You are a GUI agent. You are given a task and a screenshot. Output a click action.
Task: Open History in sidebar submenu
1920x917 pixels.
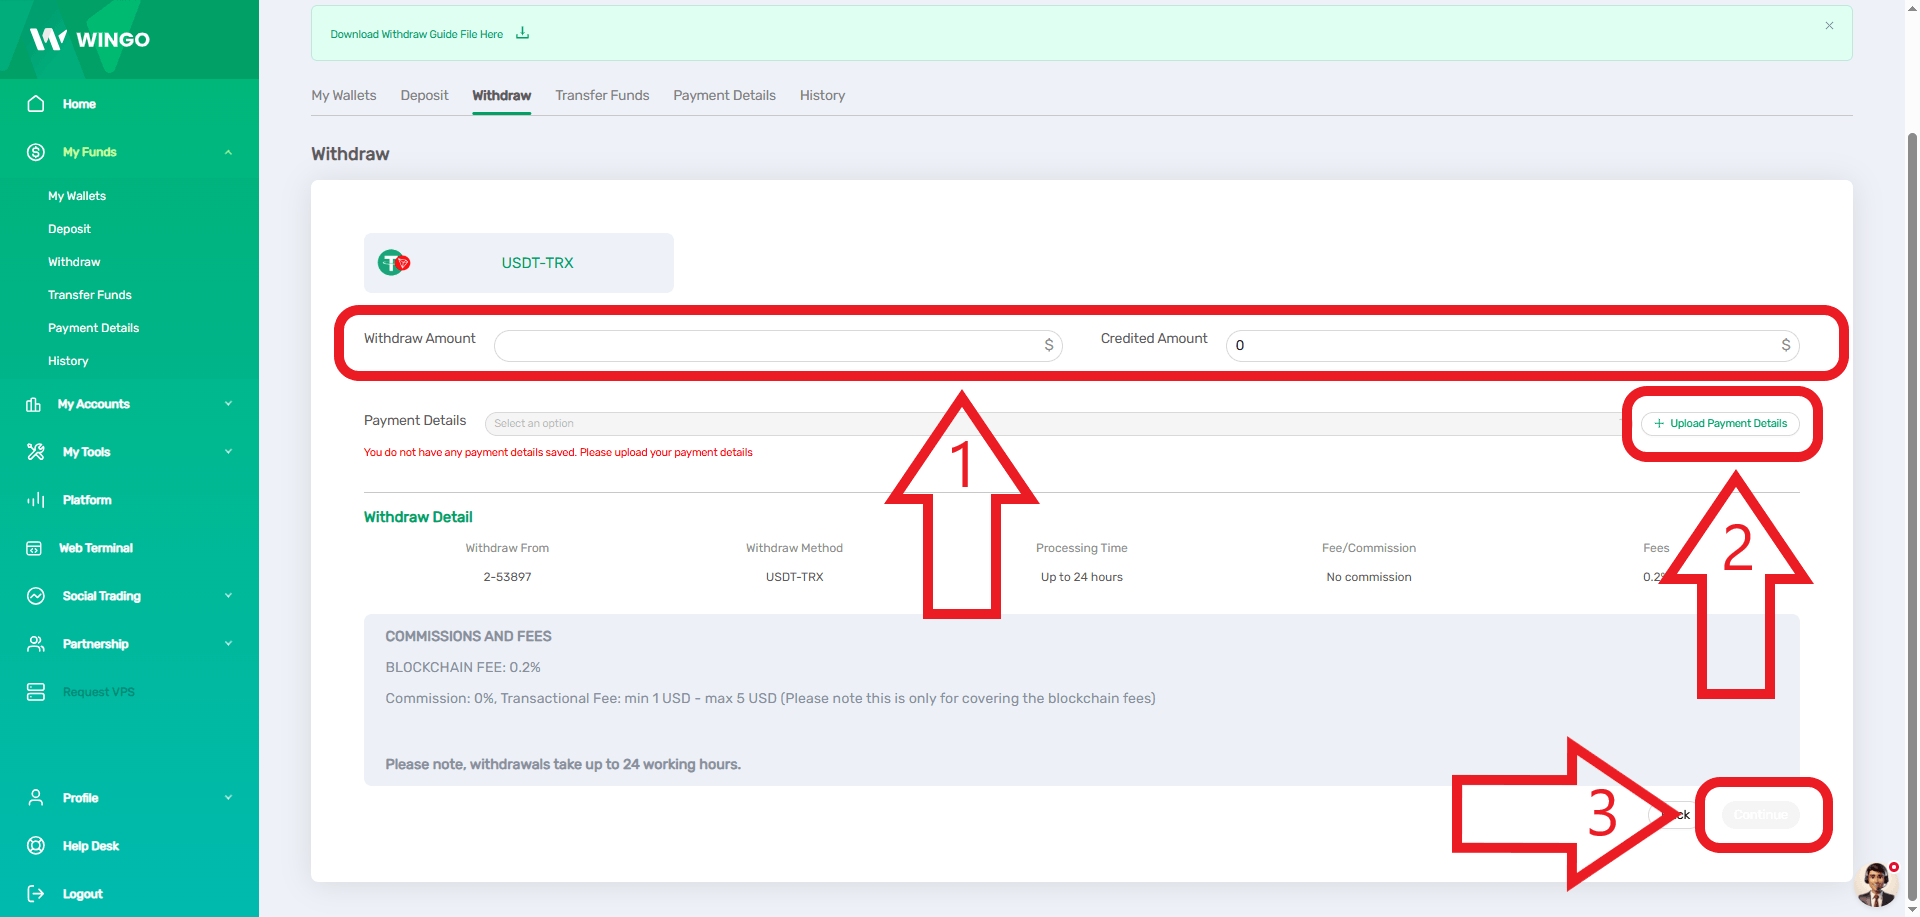tap(68, 361)
